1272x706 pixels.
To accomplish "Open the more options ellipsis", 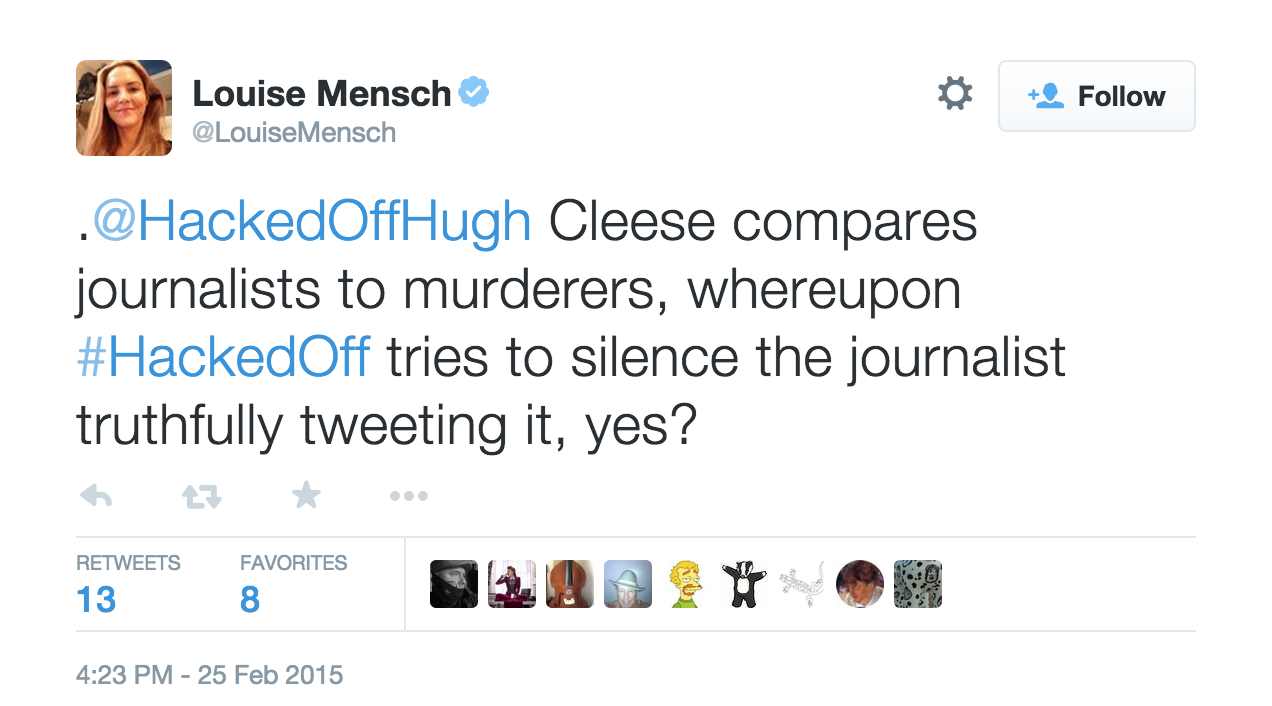I will (x=408, y=496).
